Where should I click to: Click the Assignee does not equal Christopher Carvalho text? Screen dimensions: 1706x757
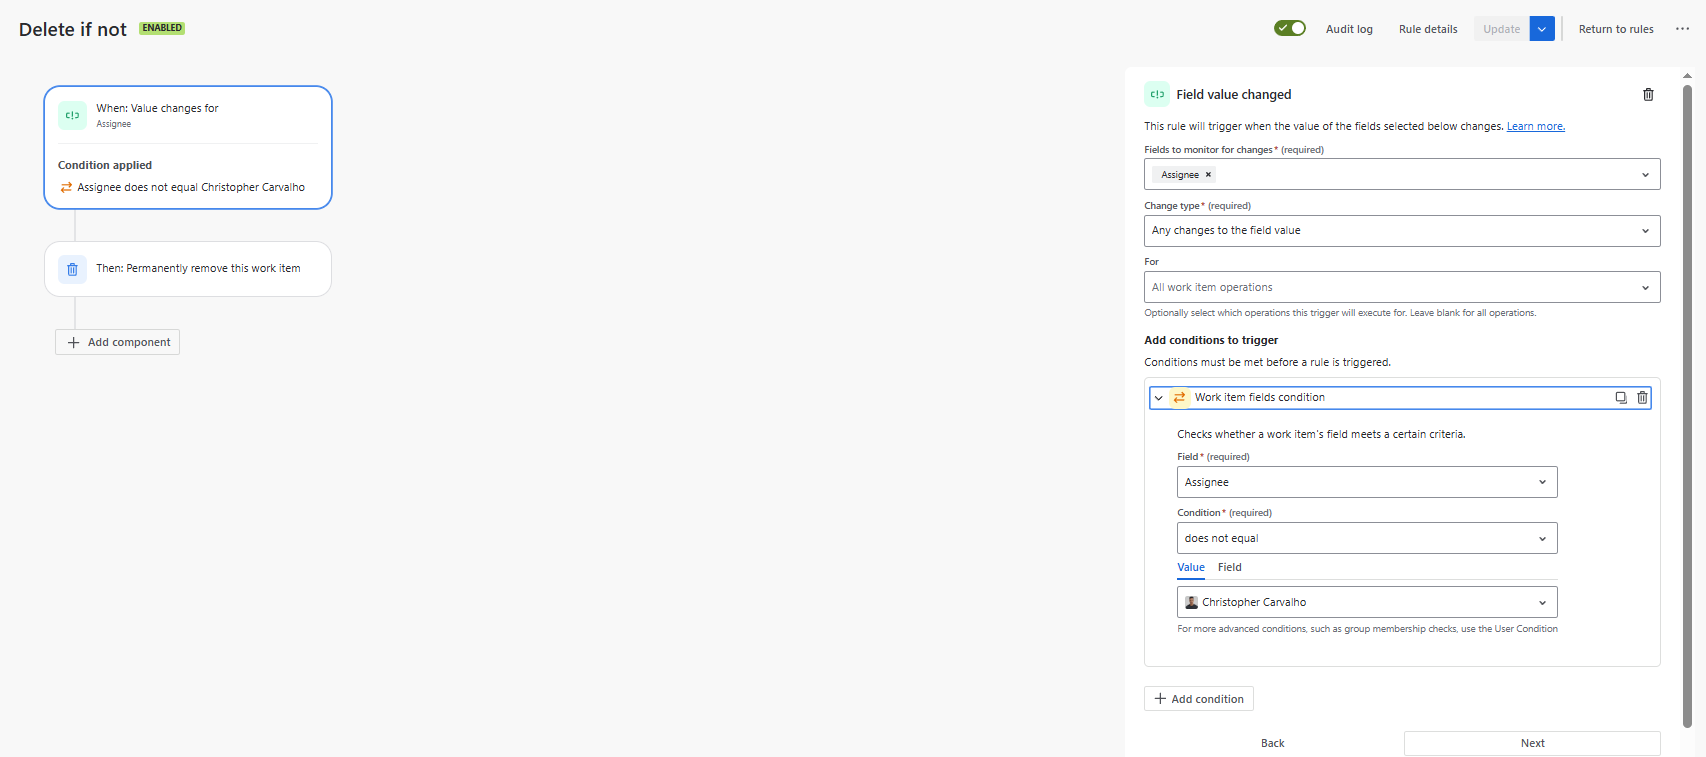[191, 187]
